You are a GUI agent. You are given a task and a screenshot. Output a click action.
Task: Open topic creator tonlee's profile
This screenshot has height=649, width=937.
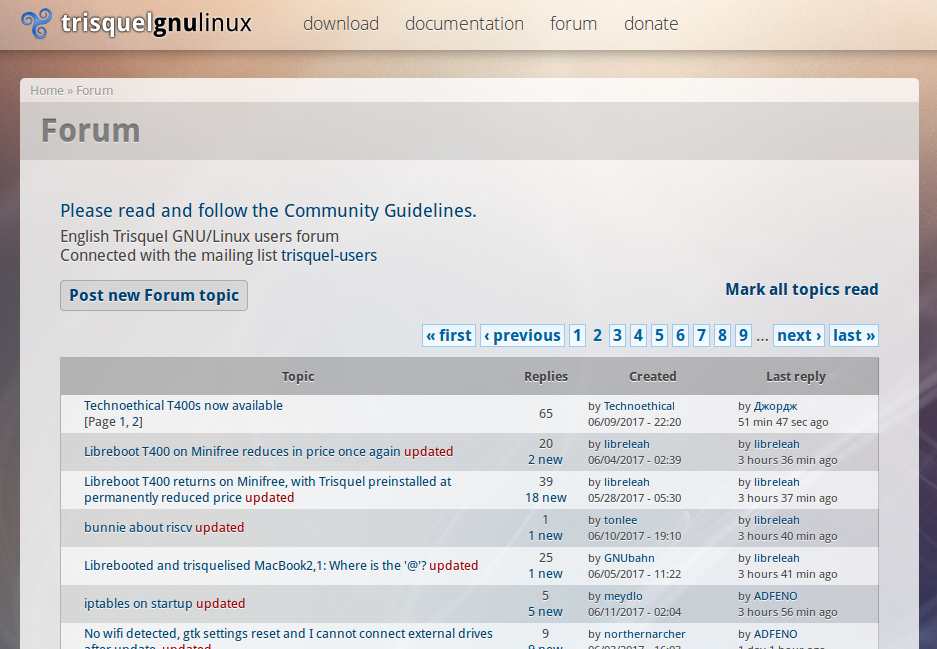pos(620,521)
